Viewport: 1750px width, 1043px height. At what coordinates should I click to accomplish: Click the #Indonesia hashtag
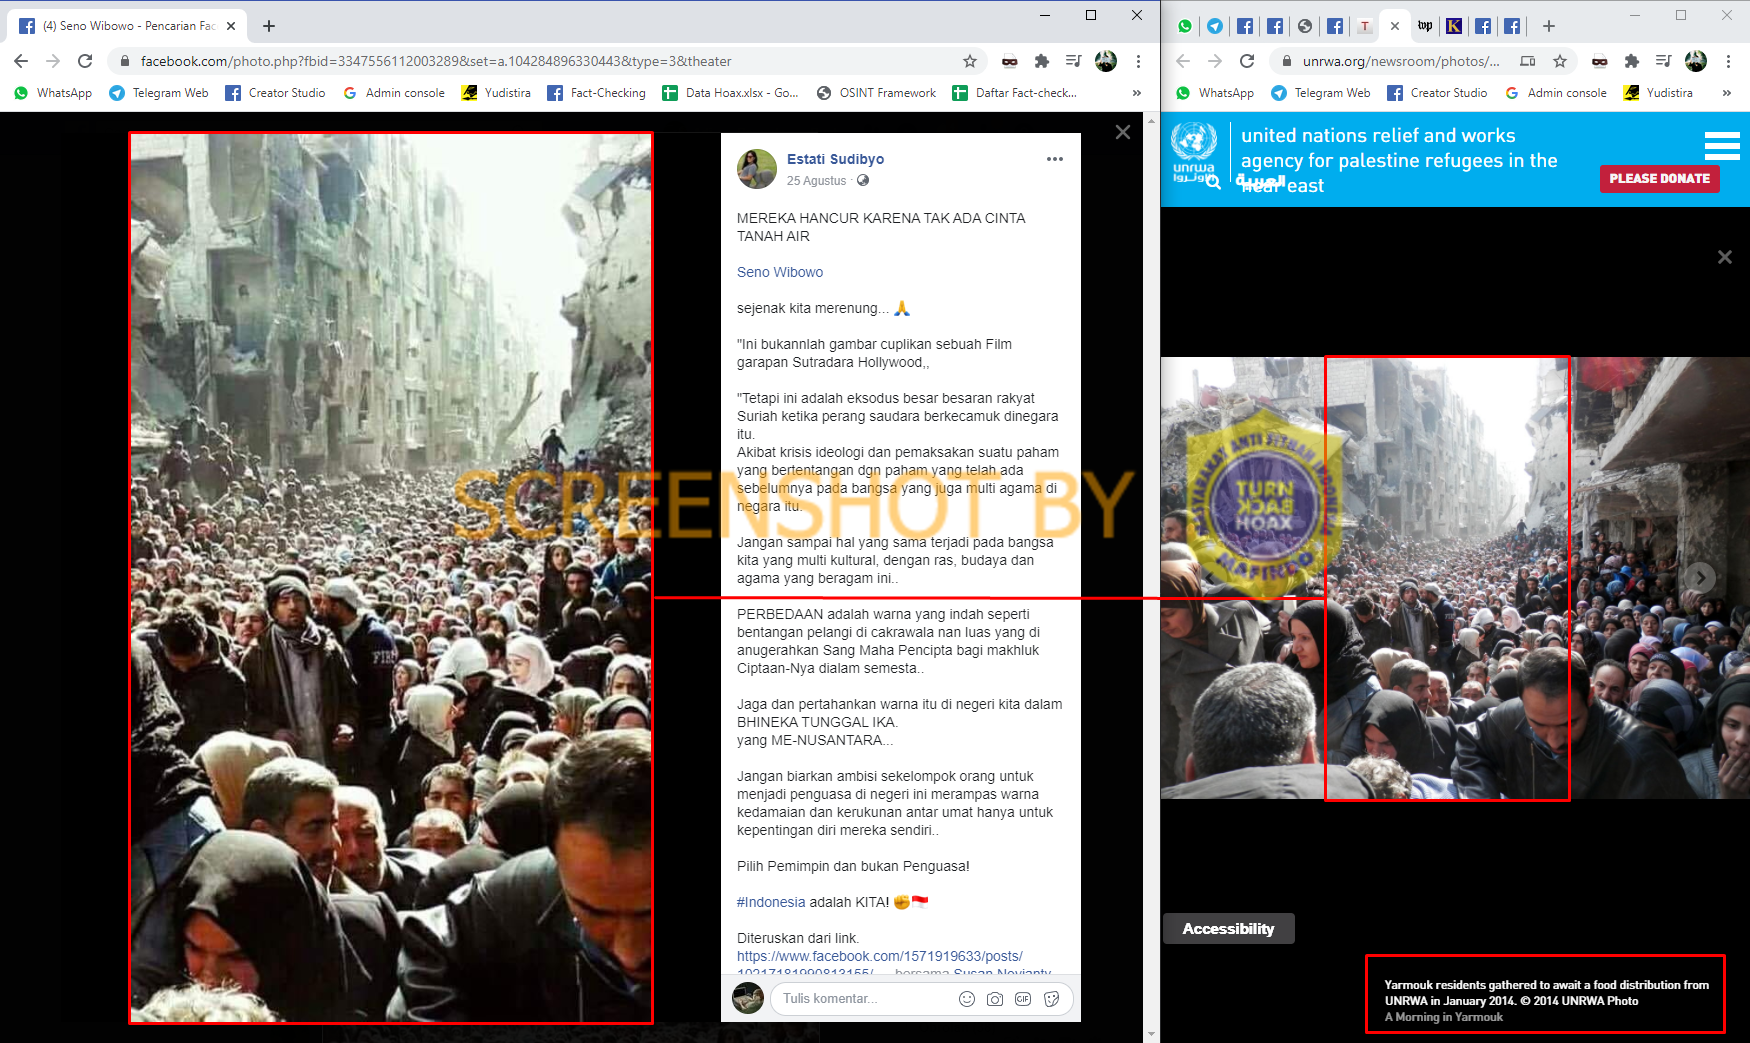point(771,902)
